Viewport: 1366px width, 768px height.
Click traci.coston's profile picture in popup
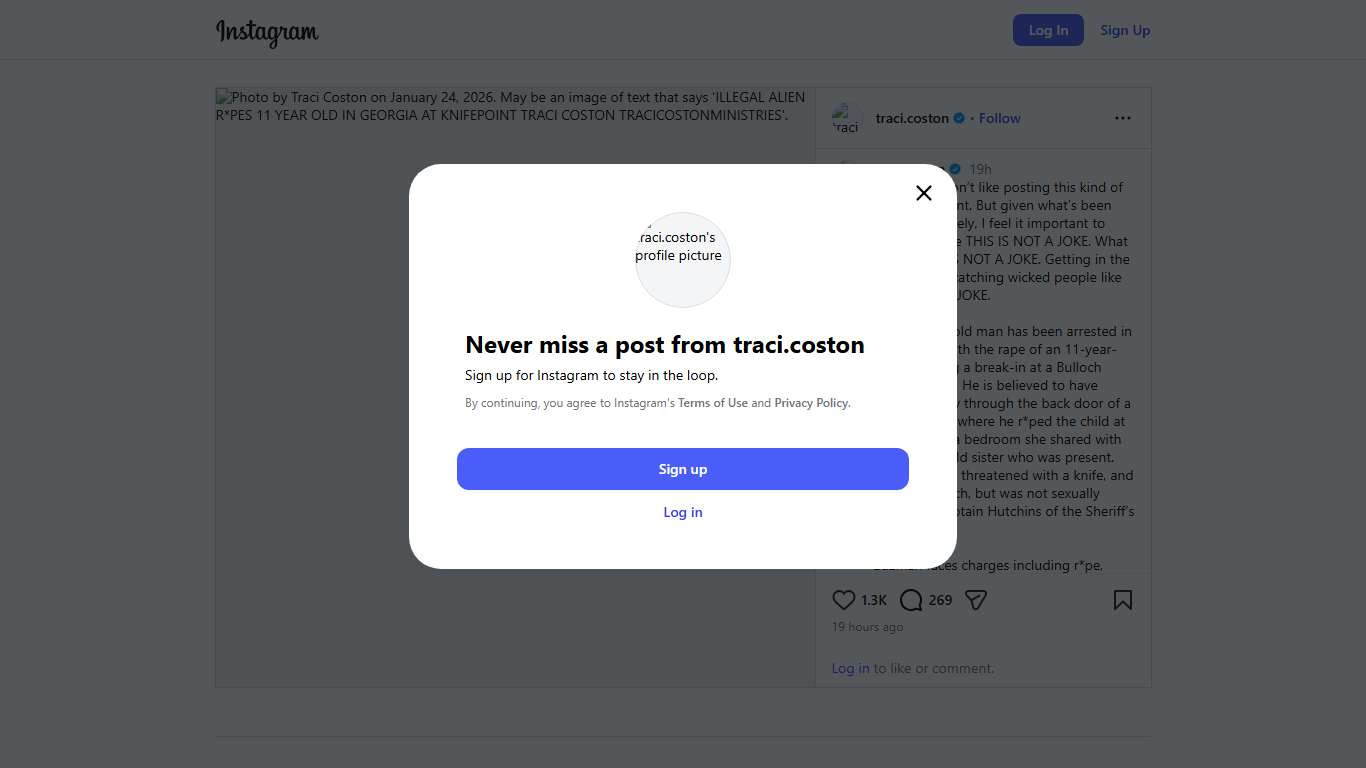pos(683,259)
